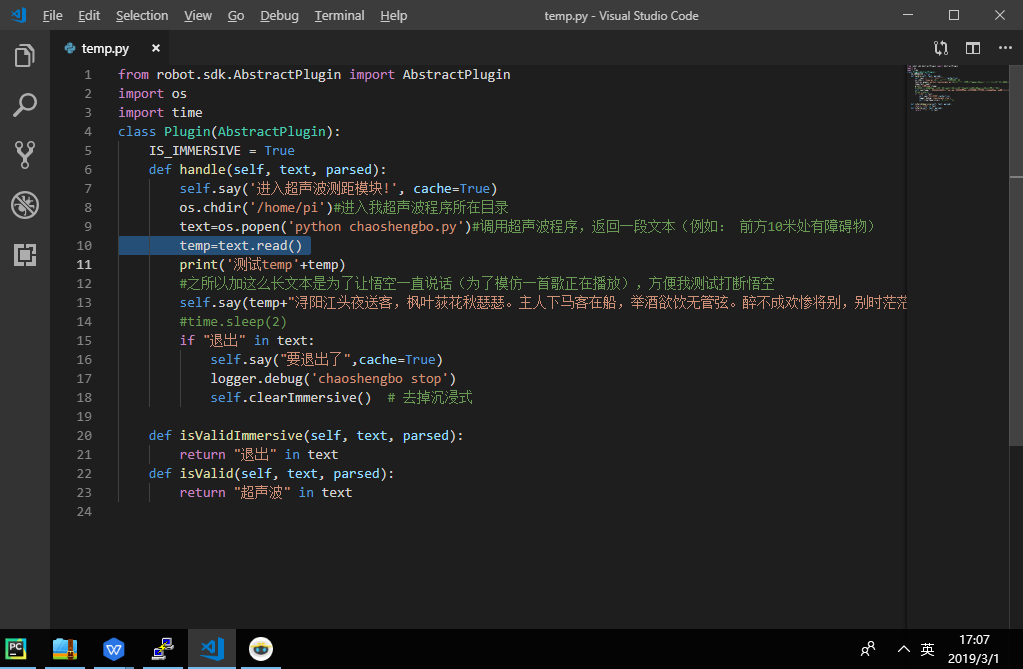Switch keyboard input language indicator 英
The width and height of the screenshot is (1023, 669).
[926, 649]
